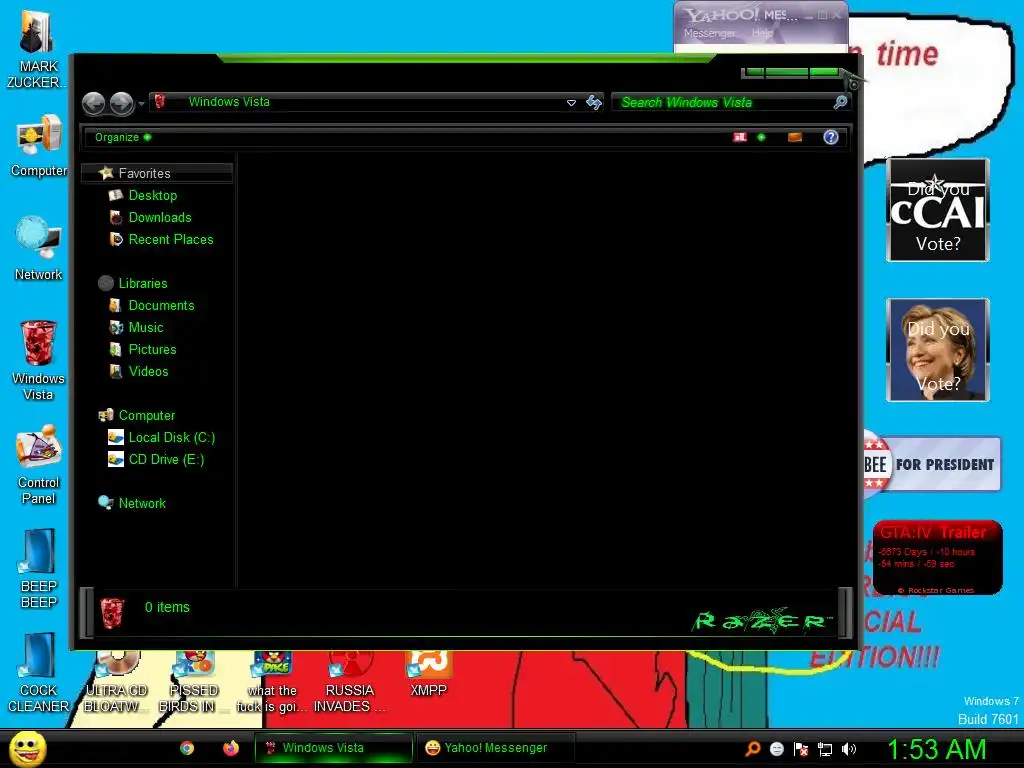Select the ULTRA CD BLOATW desktop shortcut
Viewport: 1024px width, 768px height.
click(116, 682)
